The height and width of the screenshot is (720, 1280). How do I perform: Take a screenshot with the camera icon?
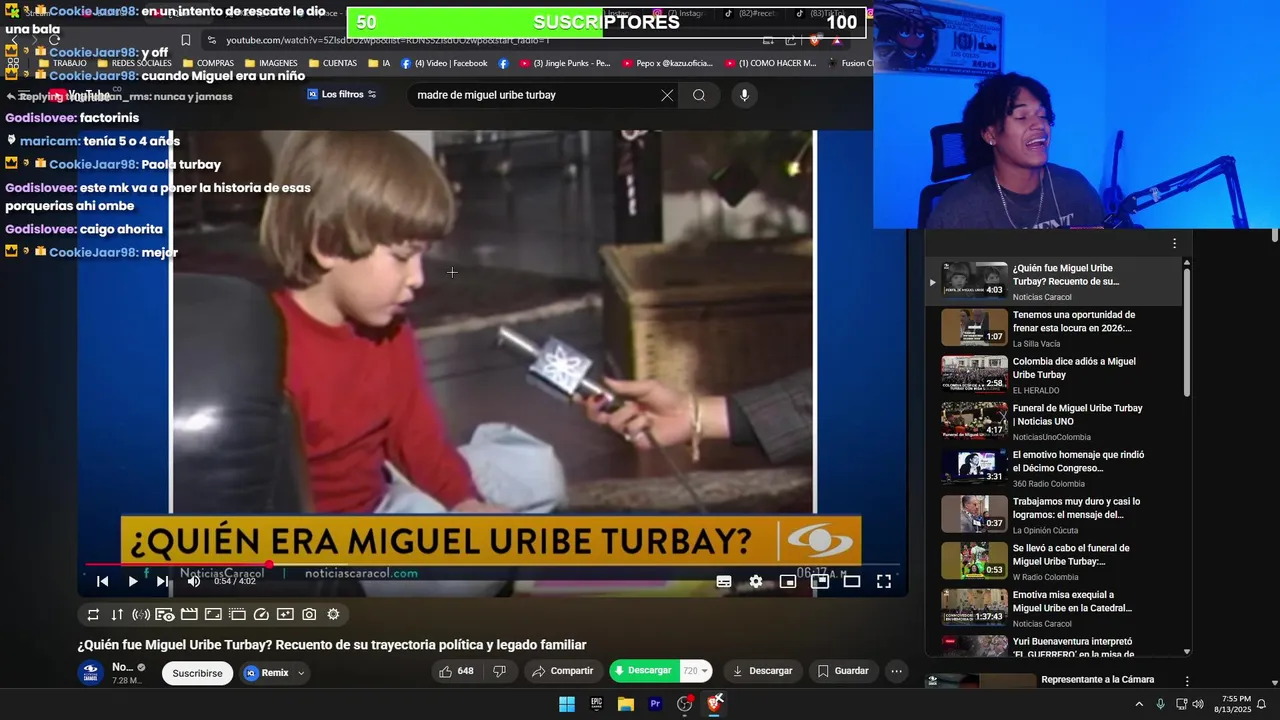pos(309,614)
